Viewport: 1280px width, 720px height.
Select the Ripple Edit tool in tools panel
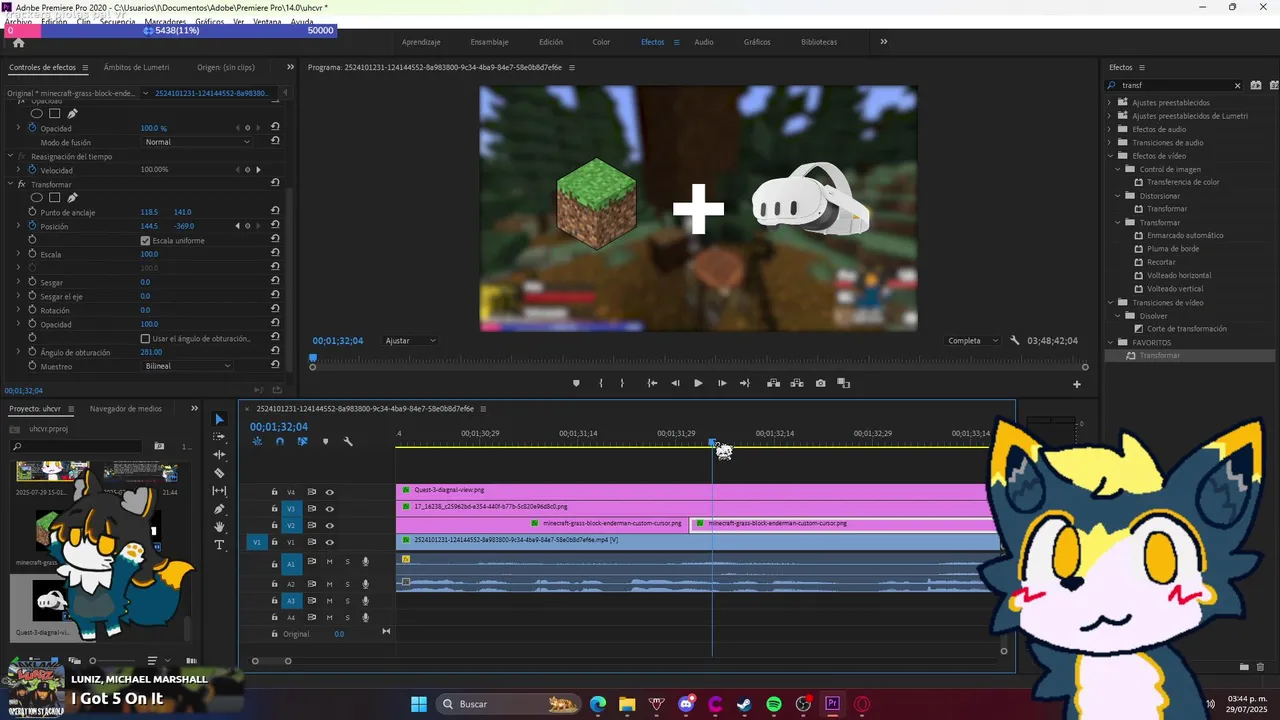pos(220,455)
